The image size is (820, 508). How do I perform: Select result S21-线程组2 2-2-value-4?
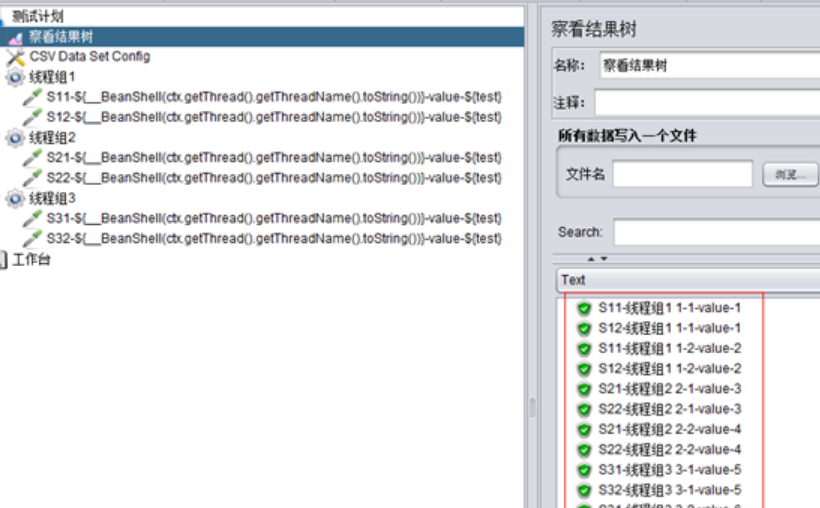669,430
